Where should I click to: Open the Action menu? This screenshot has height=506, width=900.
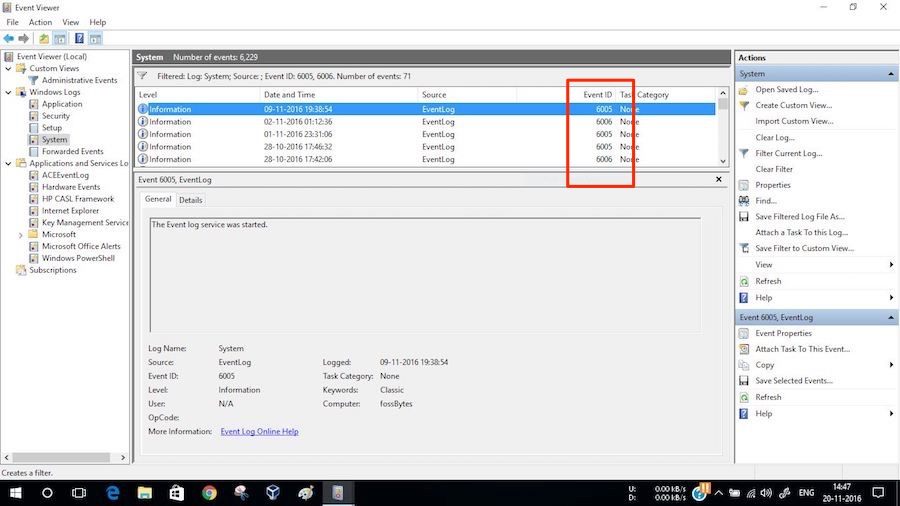(x=40, y=22)
